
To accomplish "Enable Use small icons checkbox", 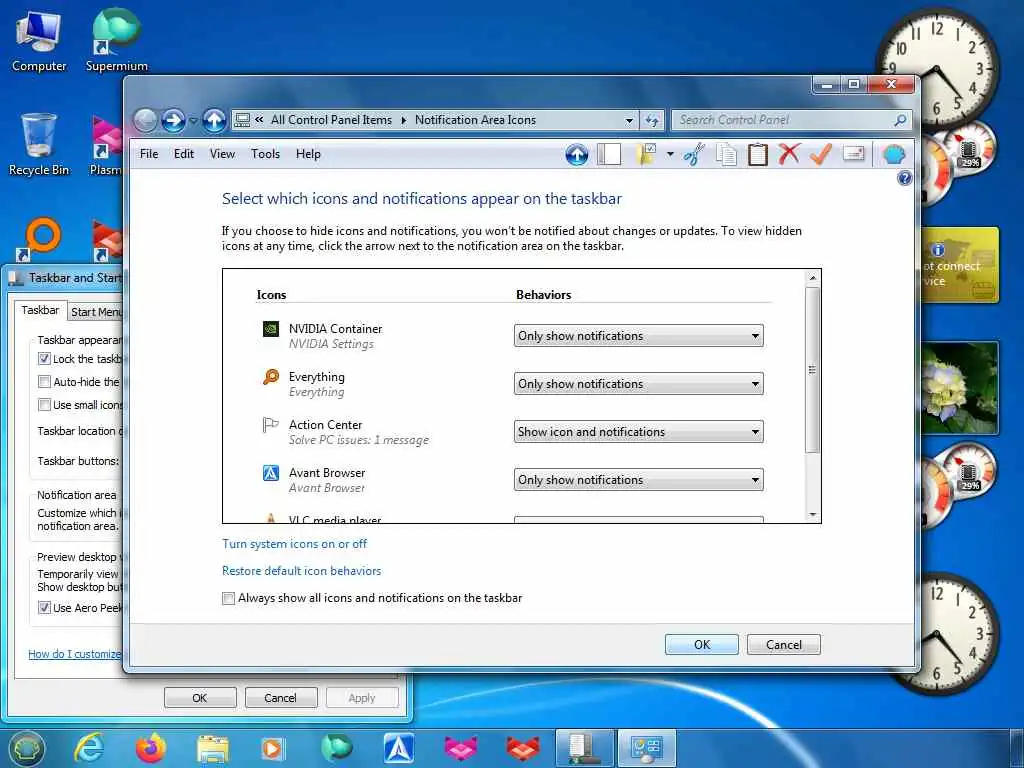I will 44,405.
